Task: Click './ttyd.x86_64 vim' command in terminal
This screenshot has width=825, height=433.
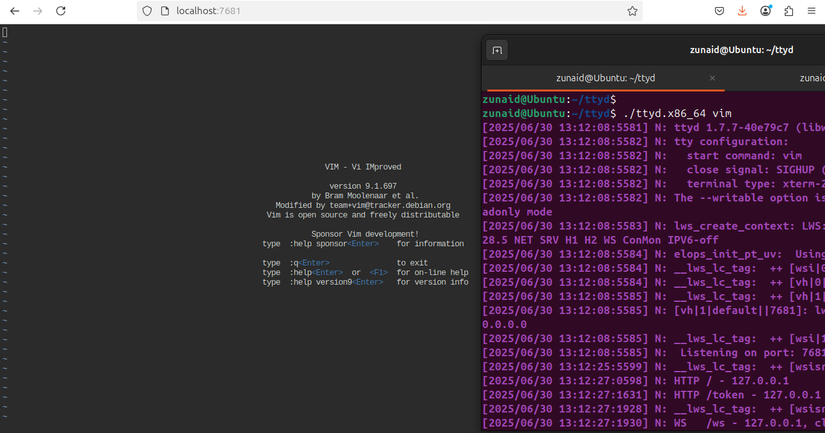Action: pyautogui.click(x=677, y=113)
